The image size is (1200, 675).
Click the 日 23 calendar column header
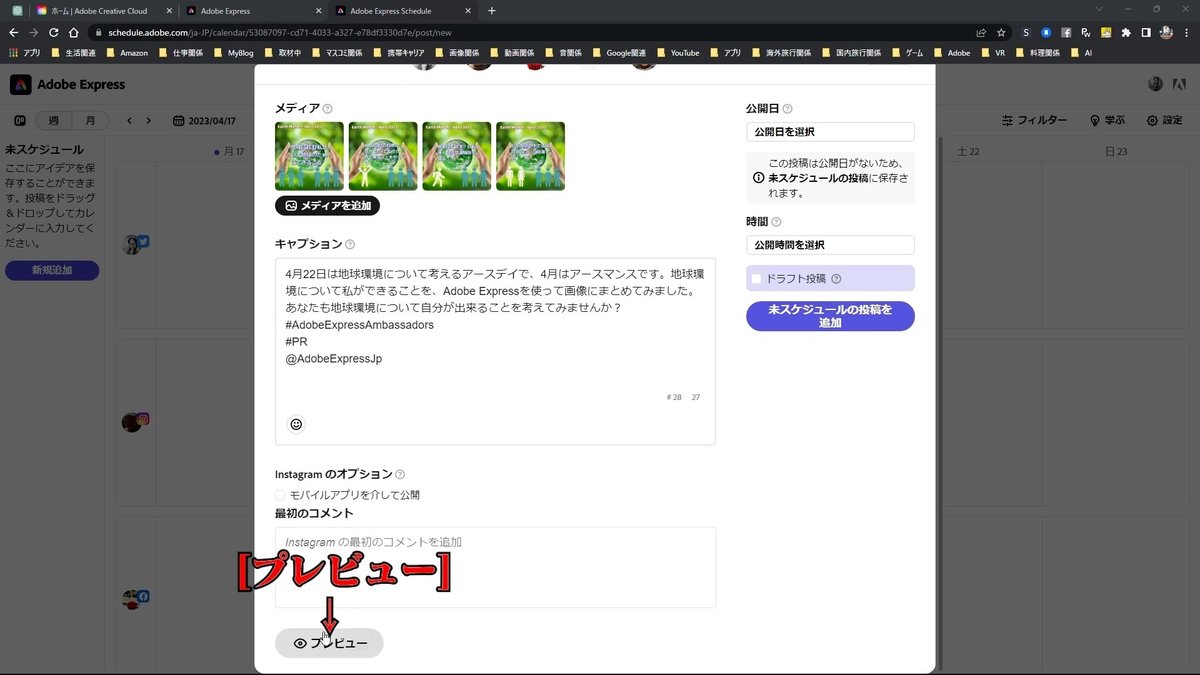click(x=1115, y=152)
